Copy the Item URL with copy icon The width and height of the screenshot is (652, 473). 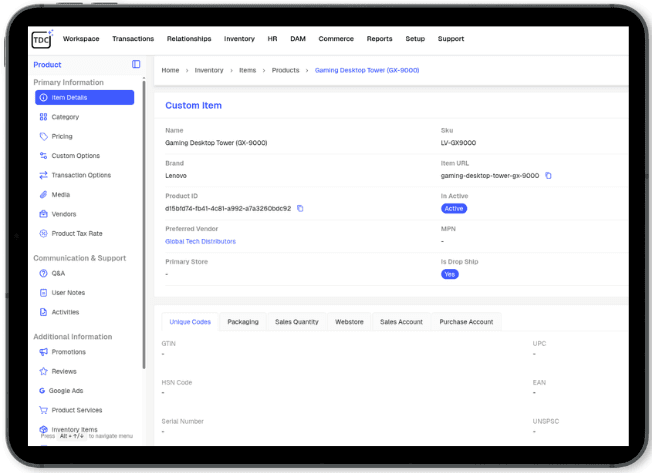[x=548, y=175]
